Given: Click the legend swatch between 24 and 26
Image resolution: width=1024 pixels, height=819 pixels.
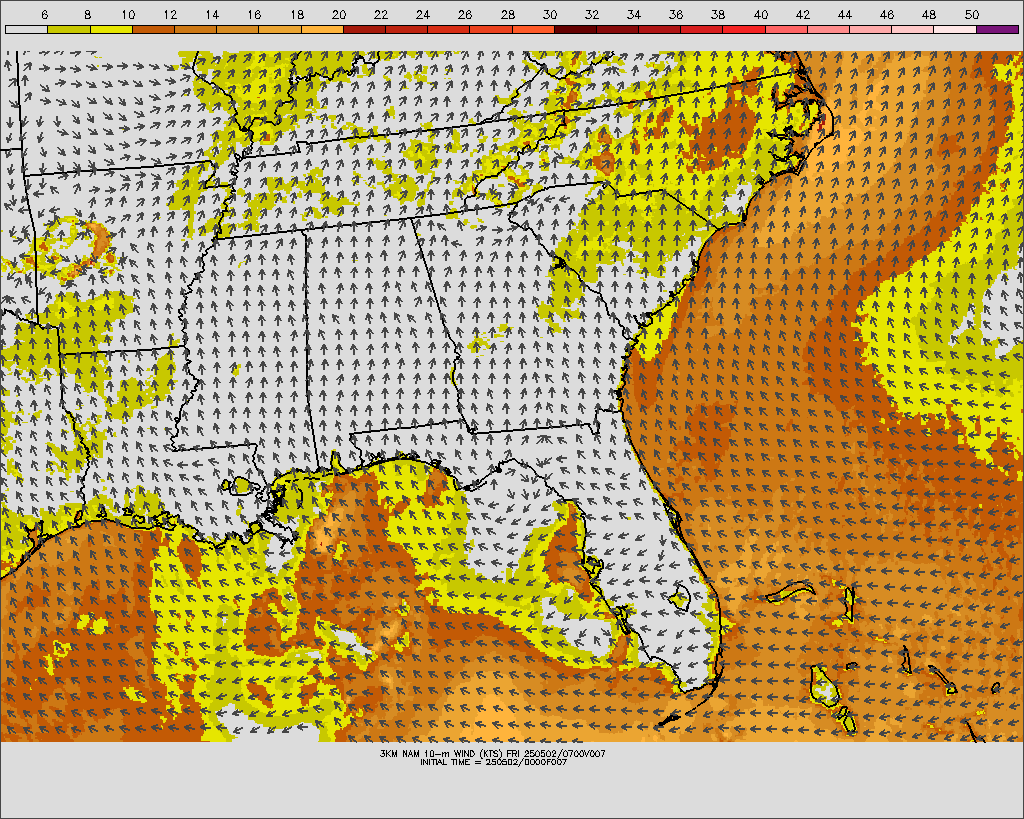Looking at the screenshot, I should (449, 29).
